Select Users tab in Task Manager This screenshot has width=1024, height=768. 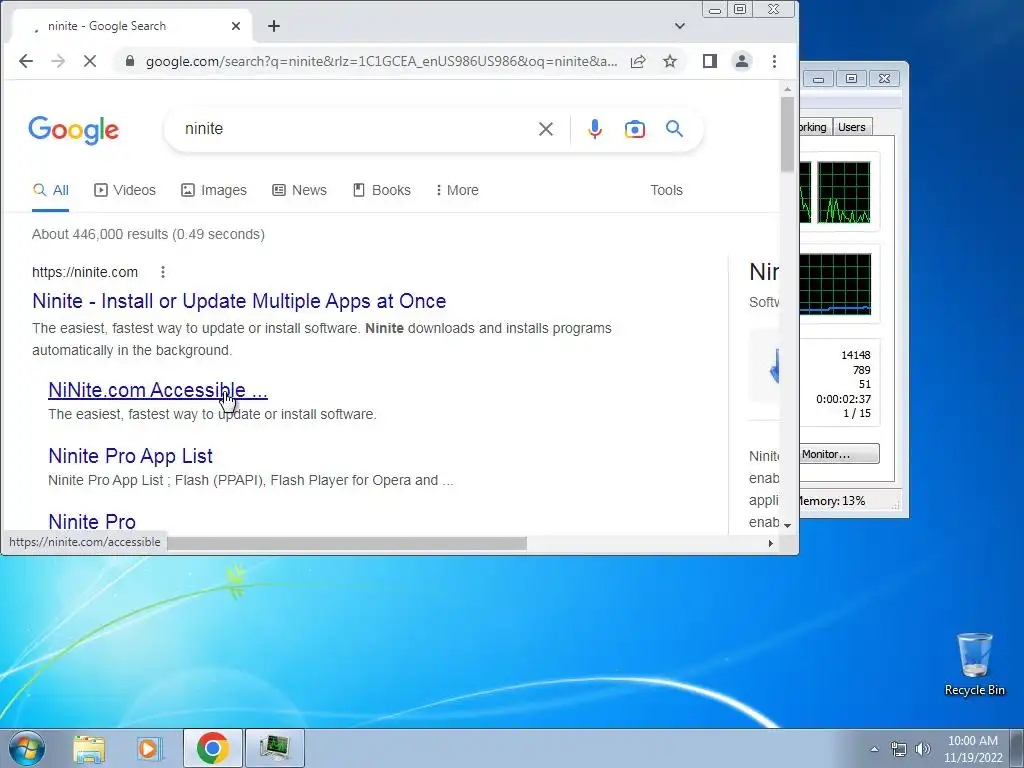(852, 127)
